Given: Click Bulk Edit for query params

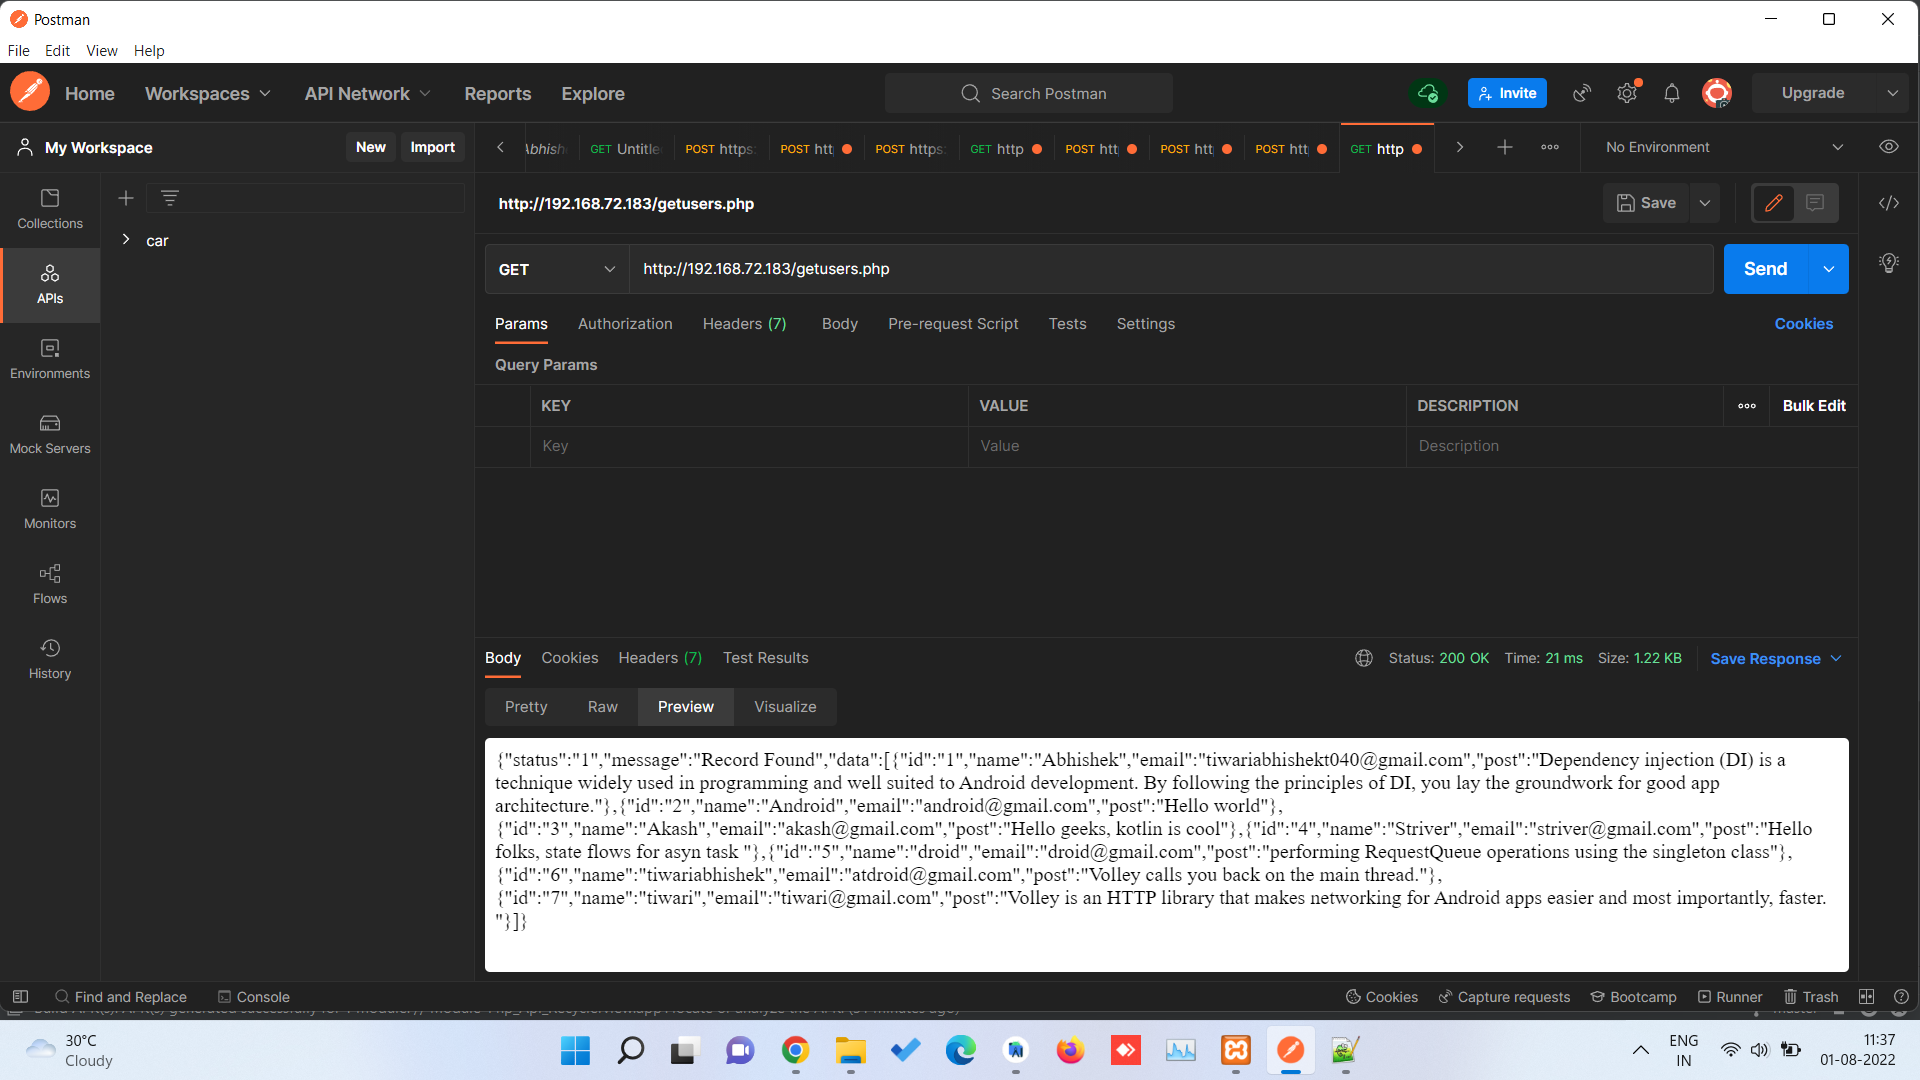Looking at the screenshot, I should coord(1814,406).
